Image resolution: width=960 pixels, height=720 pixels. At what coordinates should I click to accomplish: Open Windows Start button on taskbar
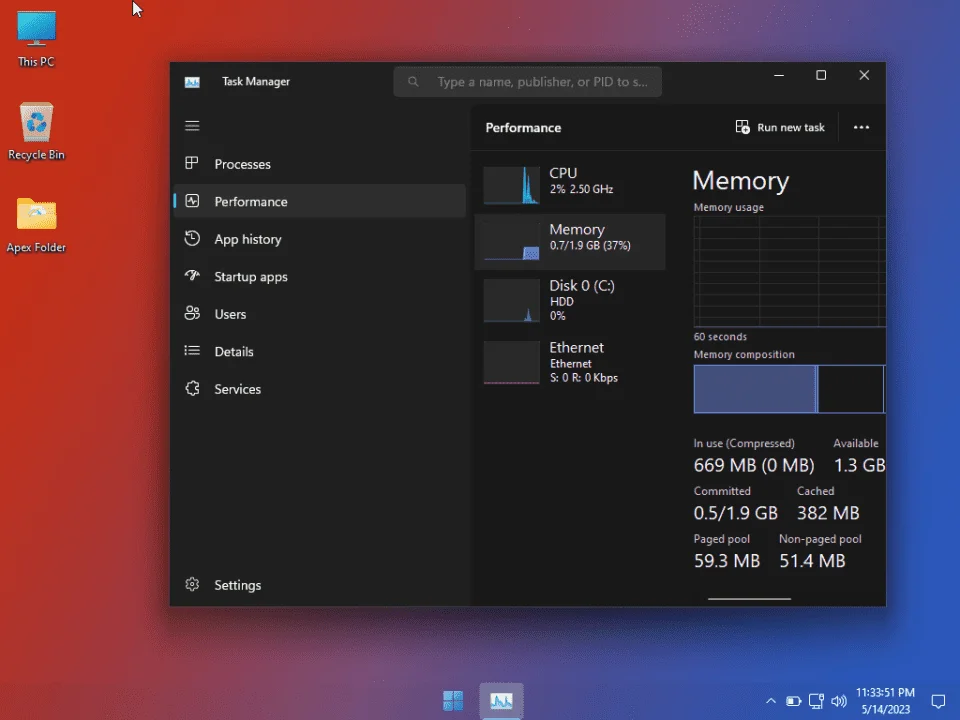pyautogui.click(x=453, y=700)
